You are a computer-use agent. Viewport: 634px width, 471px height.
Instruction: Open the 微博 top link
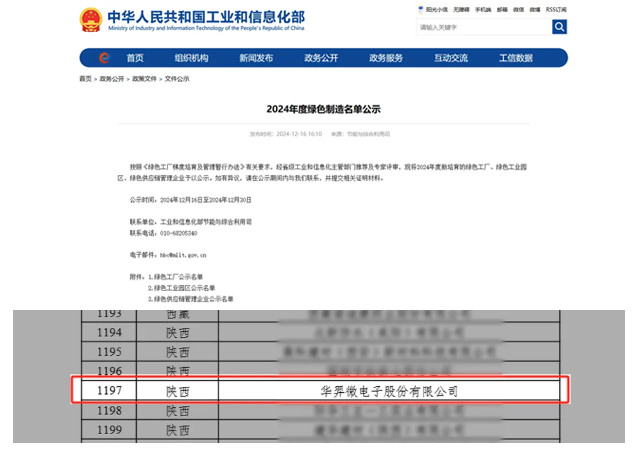[535, 9]
